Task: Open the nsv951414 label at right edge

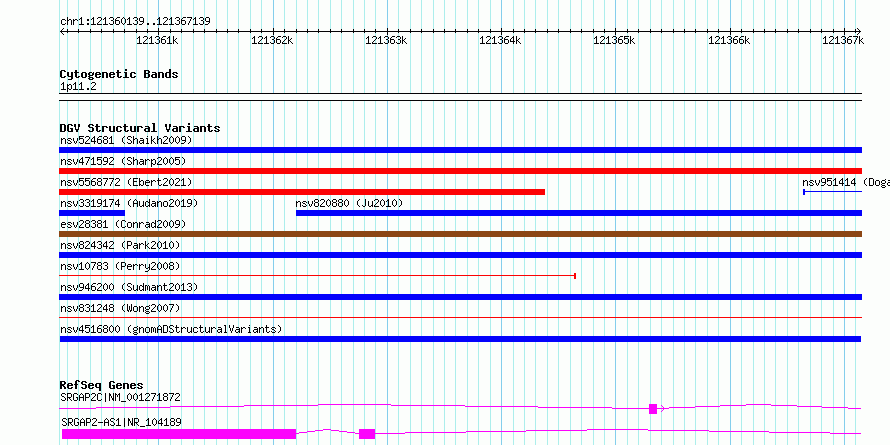Action: 846,182
